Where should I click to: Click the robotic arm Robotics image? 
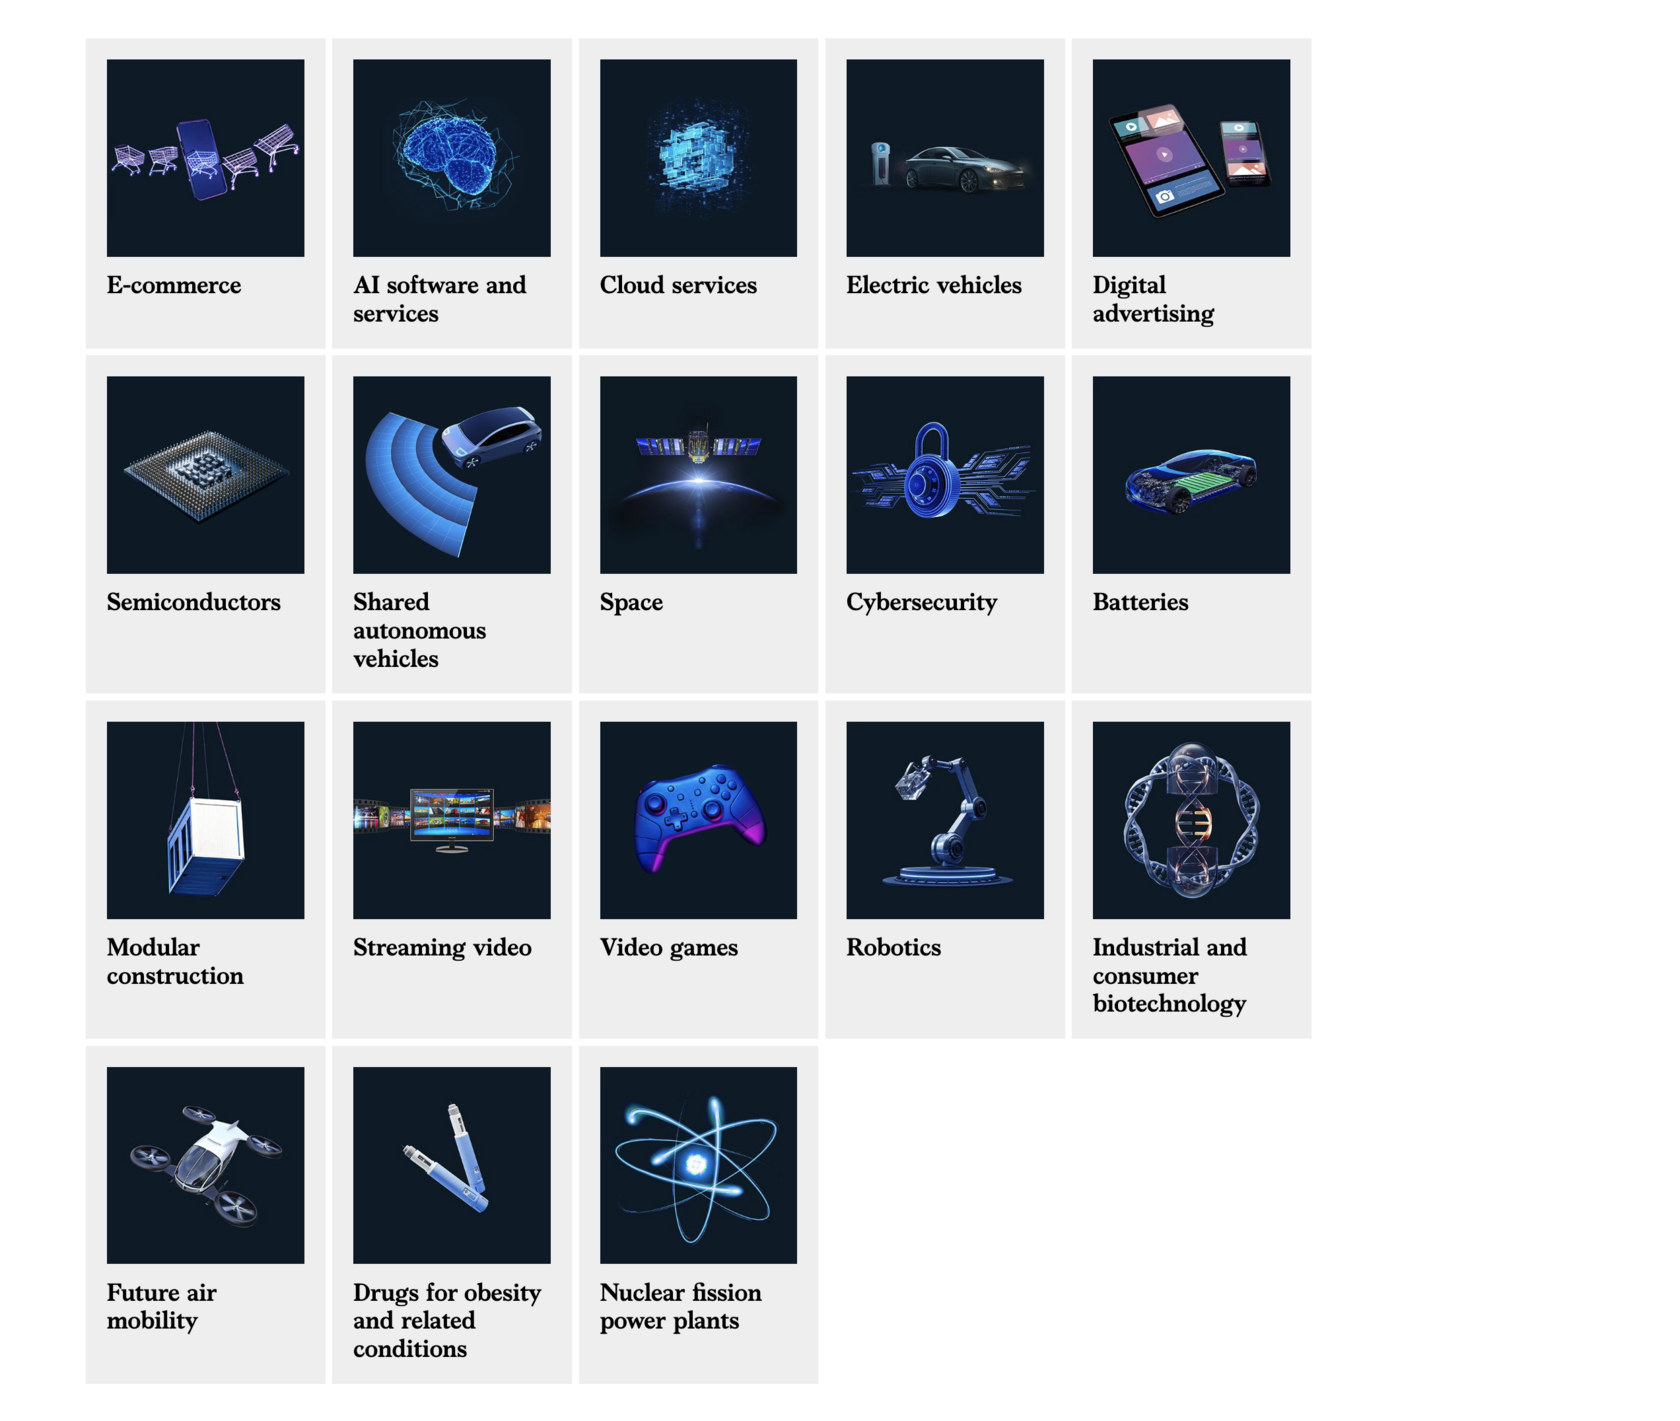pyautogui.click(x=945, y=820)
